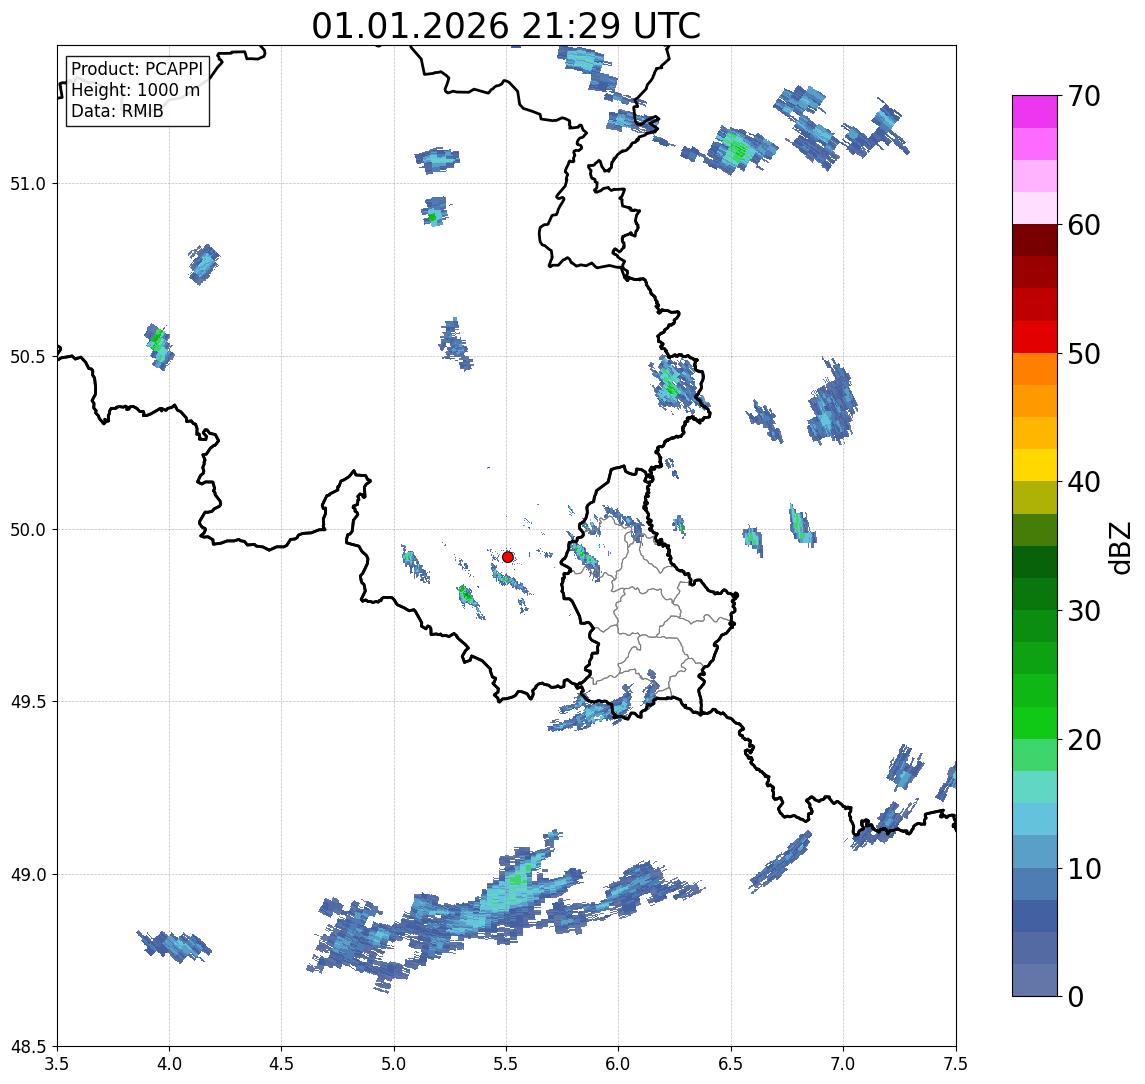Click the Data: RMIB text in legend box
The width and height of the screenshot is (1145, 1084).
(117, 111)
